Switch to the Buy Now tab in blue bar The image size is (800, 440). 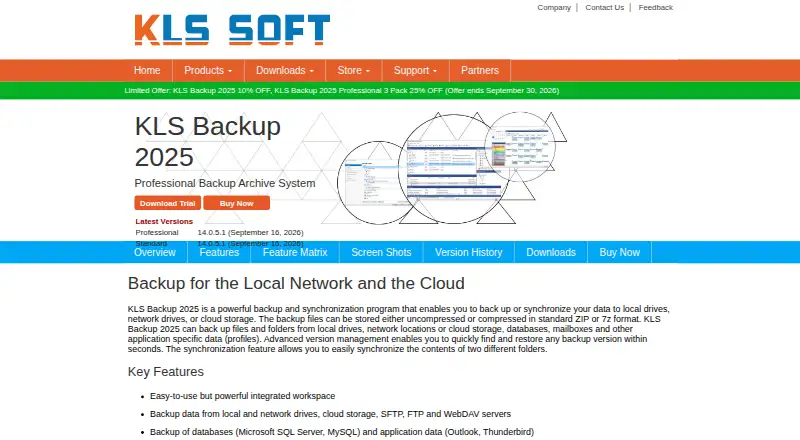point(619,252)
